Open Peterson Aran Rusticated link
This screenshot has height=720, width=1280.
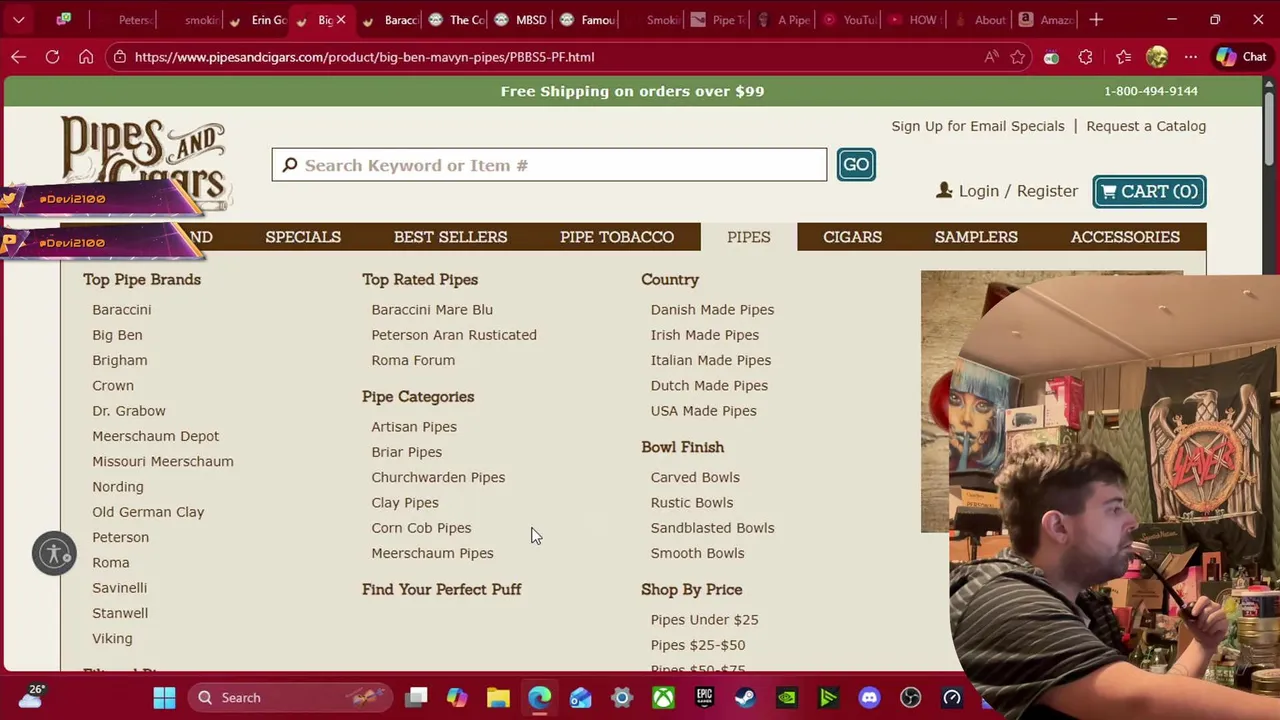click(454, 335)
